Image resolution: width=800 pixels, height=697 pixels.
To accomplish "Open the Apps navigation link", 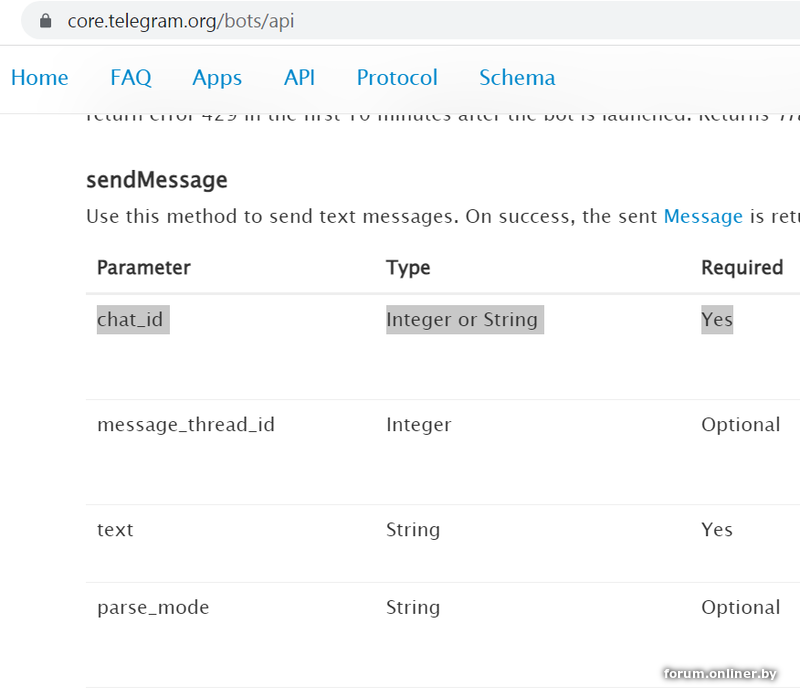I will click(x=217, y=78).
